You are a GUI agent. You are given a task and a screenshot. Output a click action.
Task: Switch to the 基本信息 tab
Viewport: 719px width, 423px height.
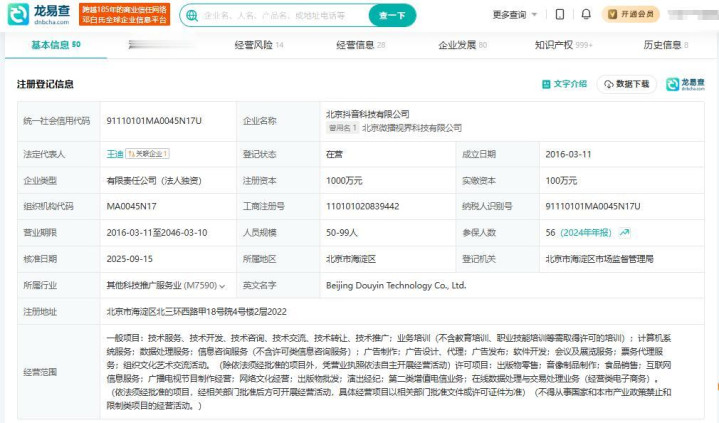click(x=55, y=45)
